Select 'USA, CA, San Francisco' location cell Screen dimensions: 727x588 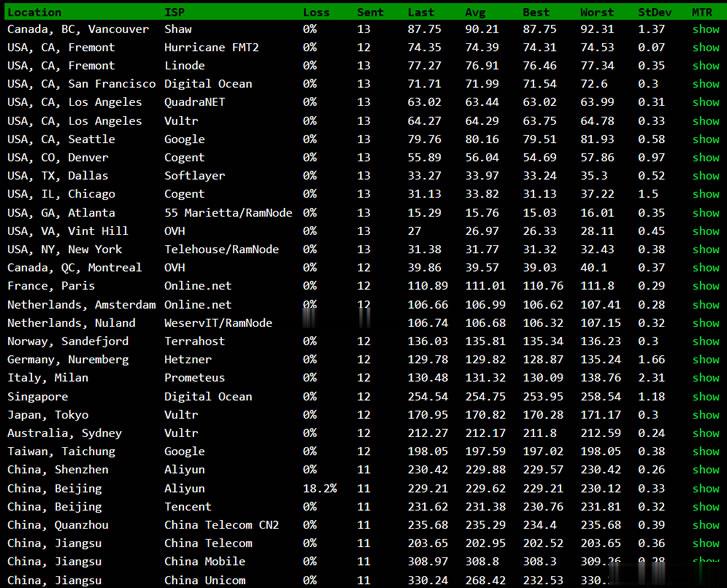point(82,84)
